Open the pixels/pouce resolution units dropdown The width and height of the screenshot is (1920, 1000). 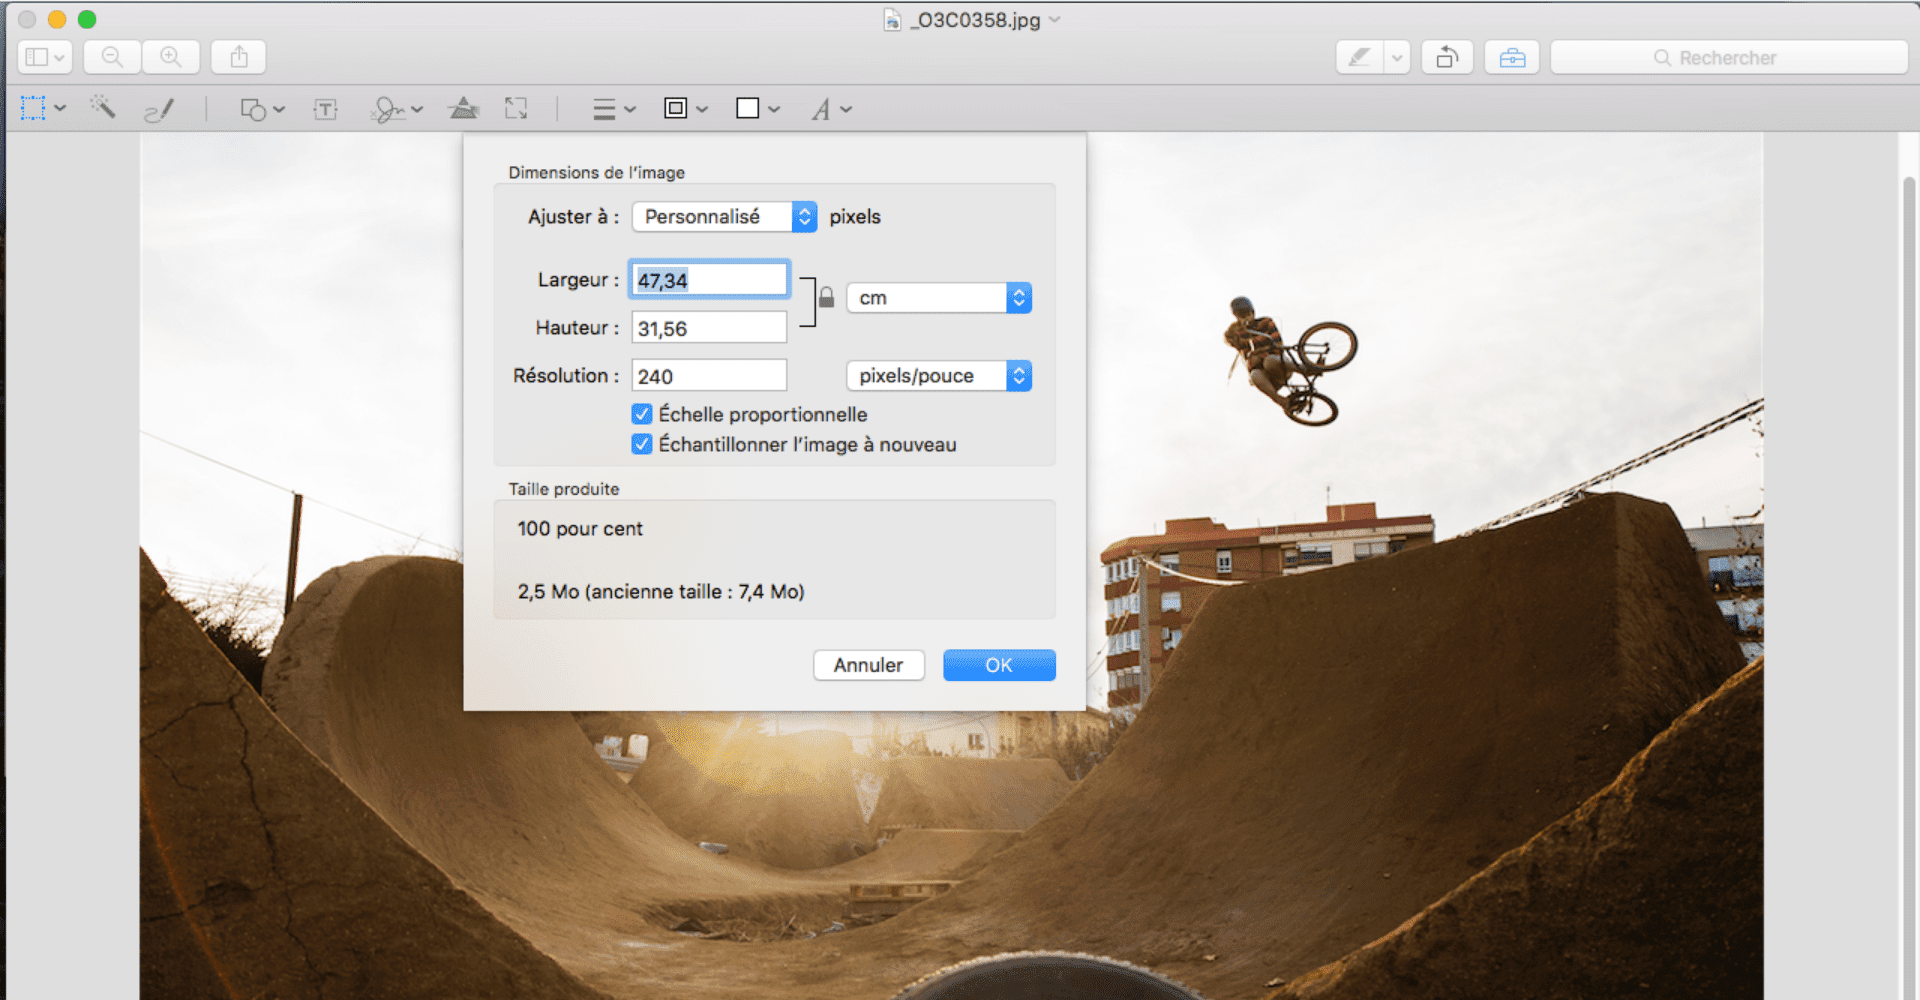pyautogui.click(x=938, y=376)
